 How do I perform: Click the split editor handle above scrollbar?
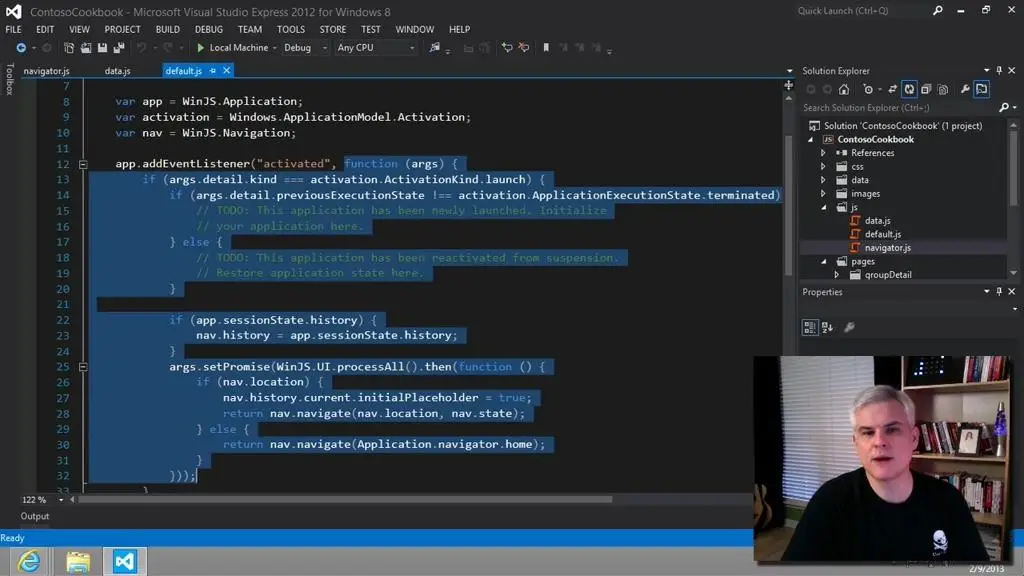[788, 86]
